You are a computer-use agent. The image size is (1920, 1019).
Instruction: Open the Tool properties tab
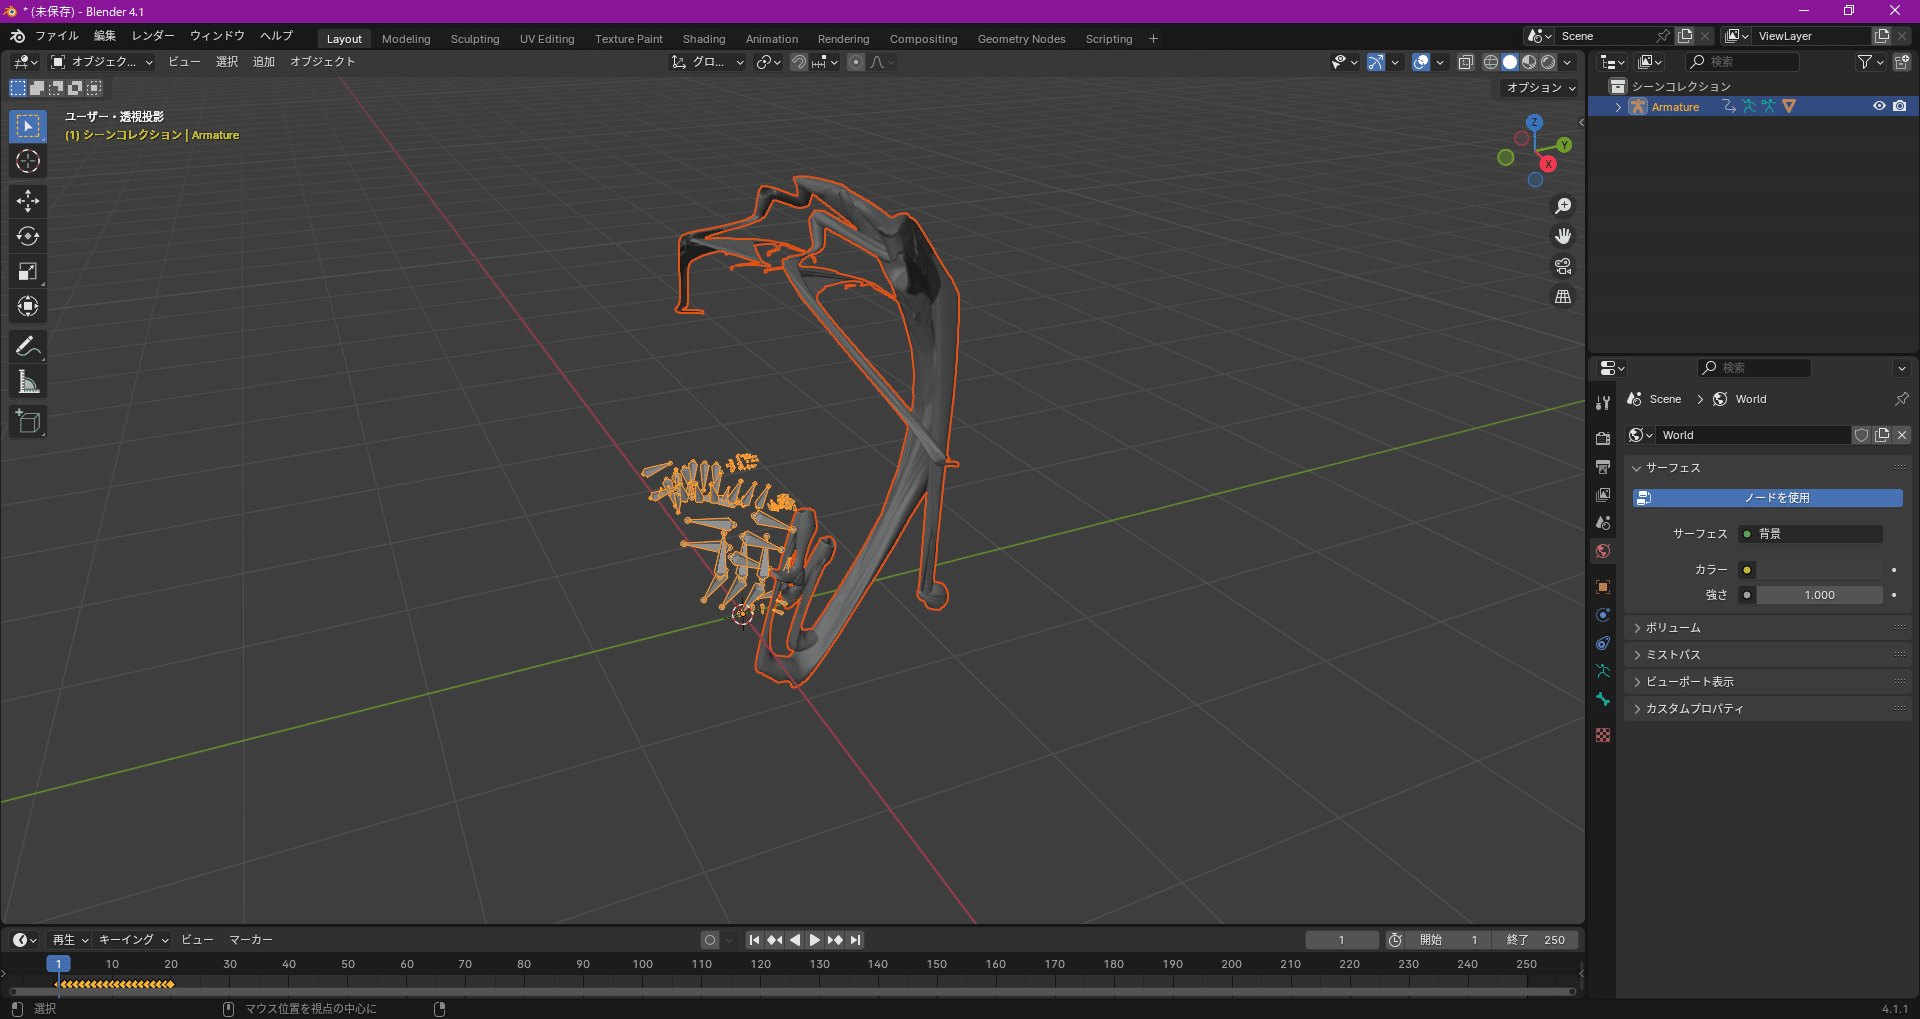coord(1603,402)
